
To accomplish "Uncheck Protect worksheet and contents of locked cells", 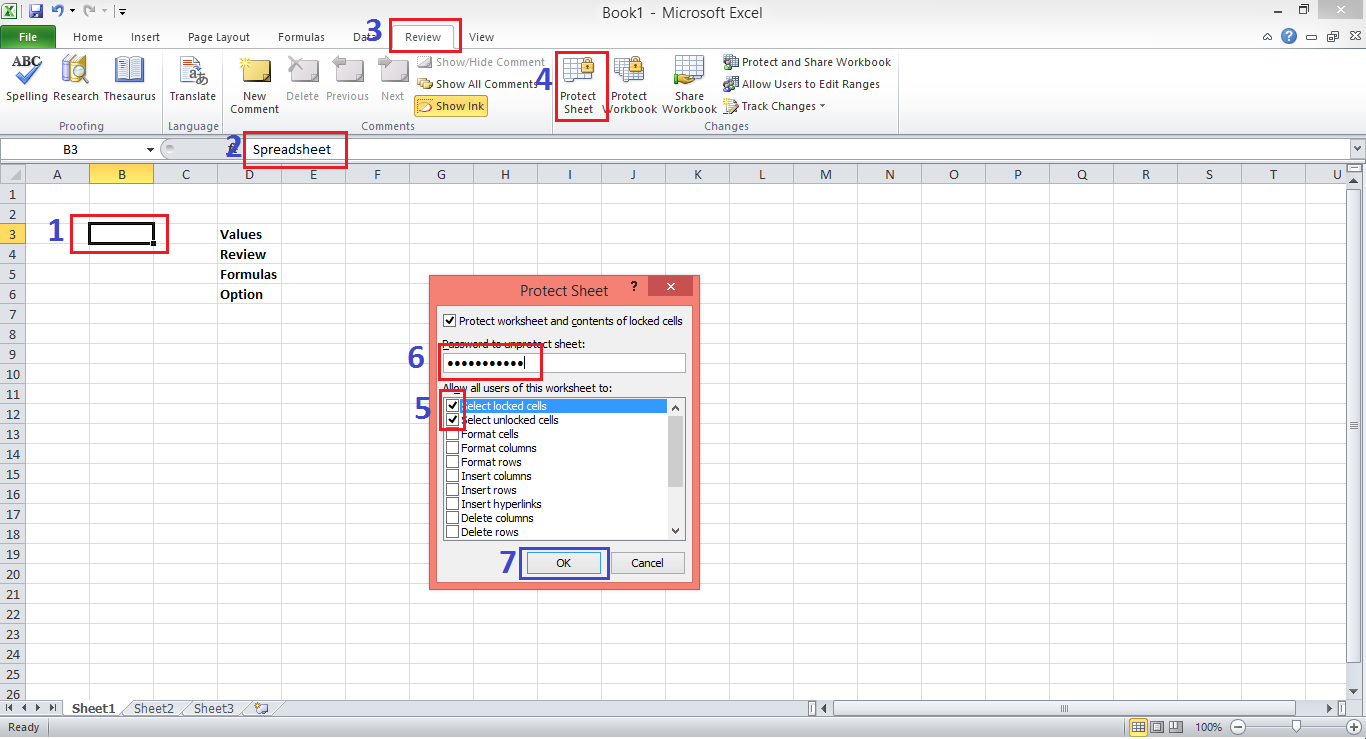I will 449,320.
